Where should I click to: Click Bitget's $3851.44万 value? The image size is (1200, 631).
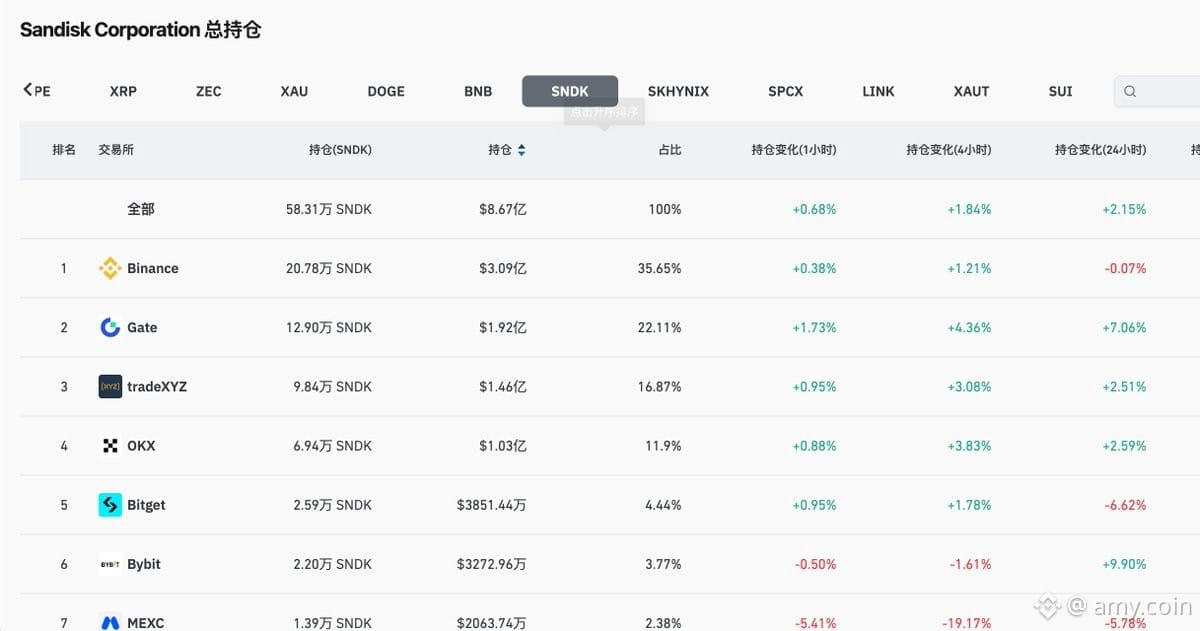point(492,505)
